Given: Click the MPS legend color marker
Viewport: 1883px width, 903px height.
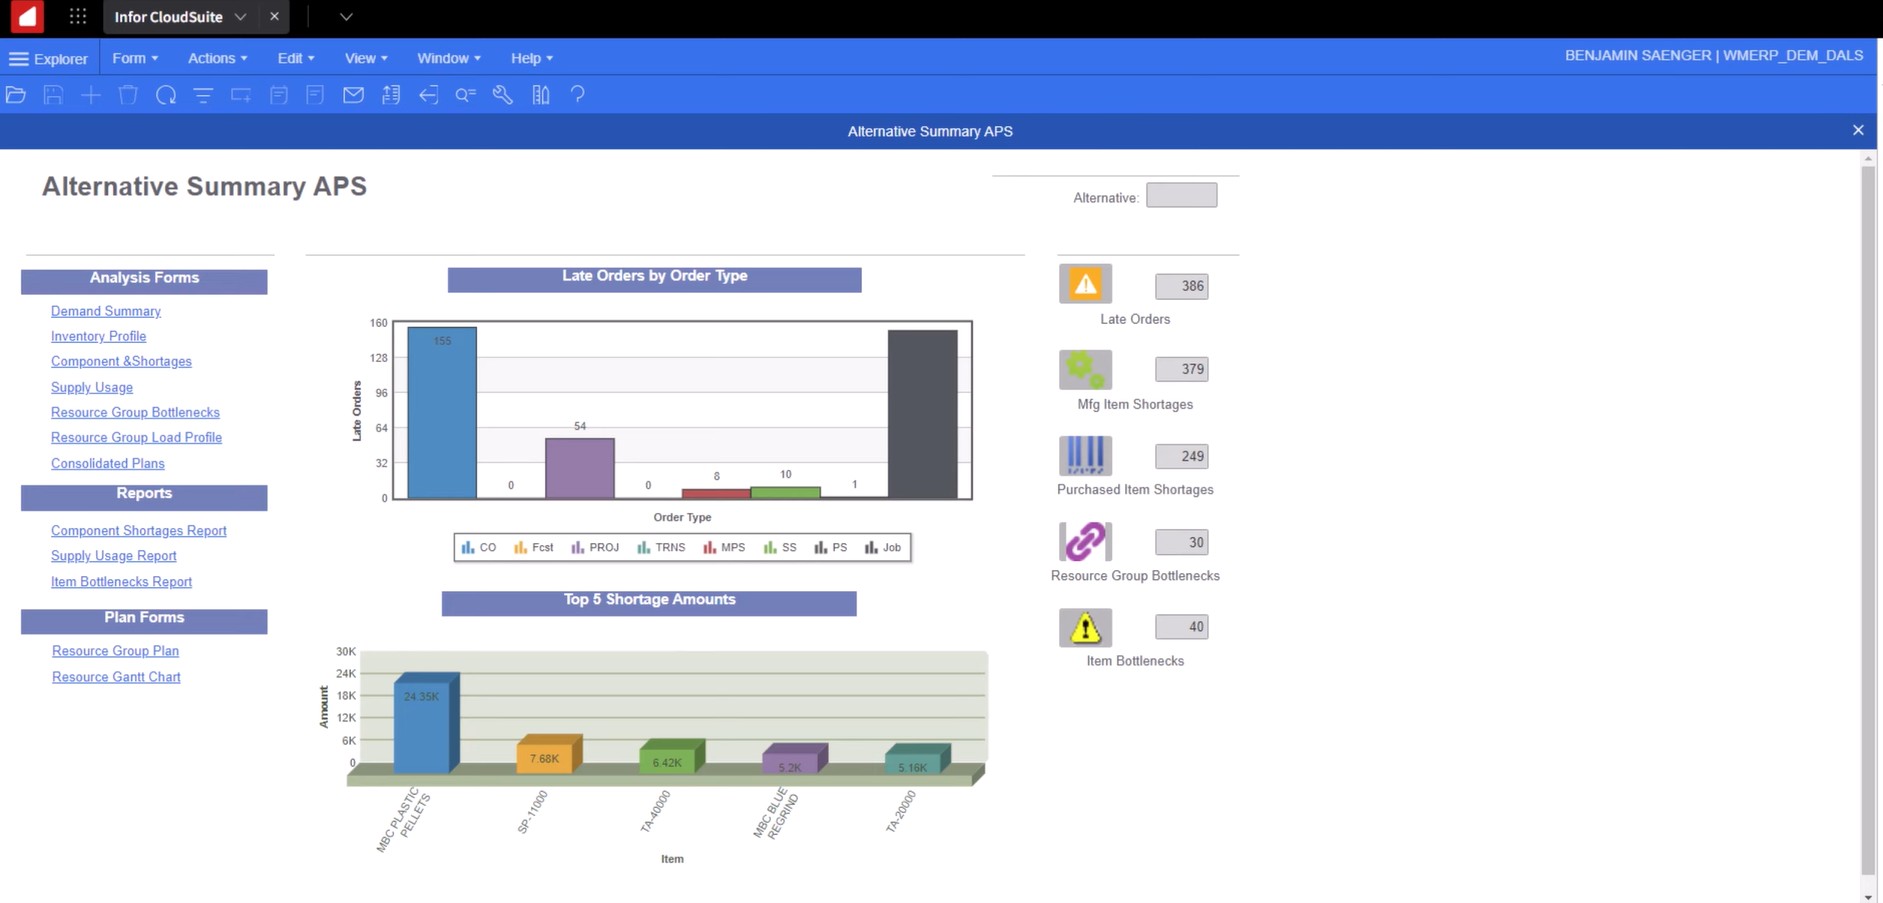Looking at the screenshot, I should [709, 547].
